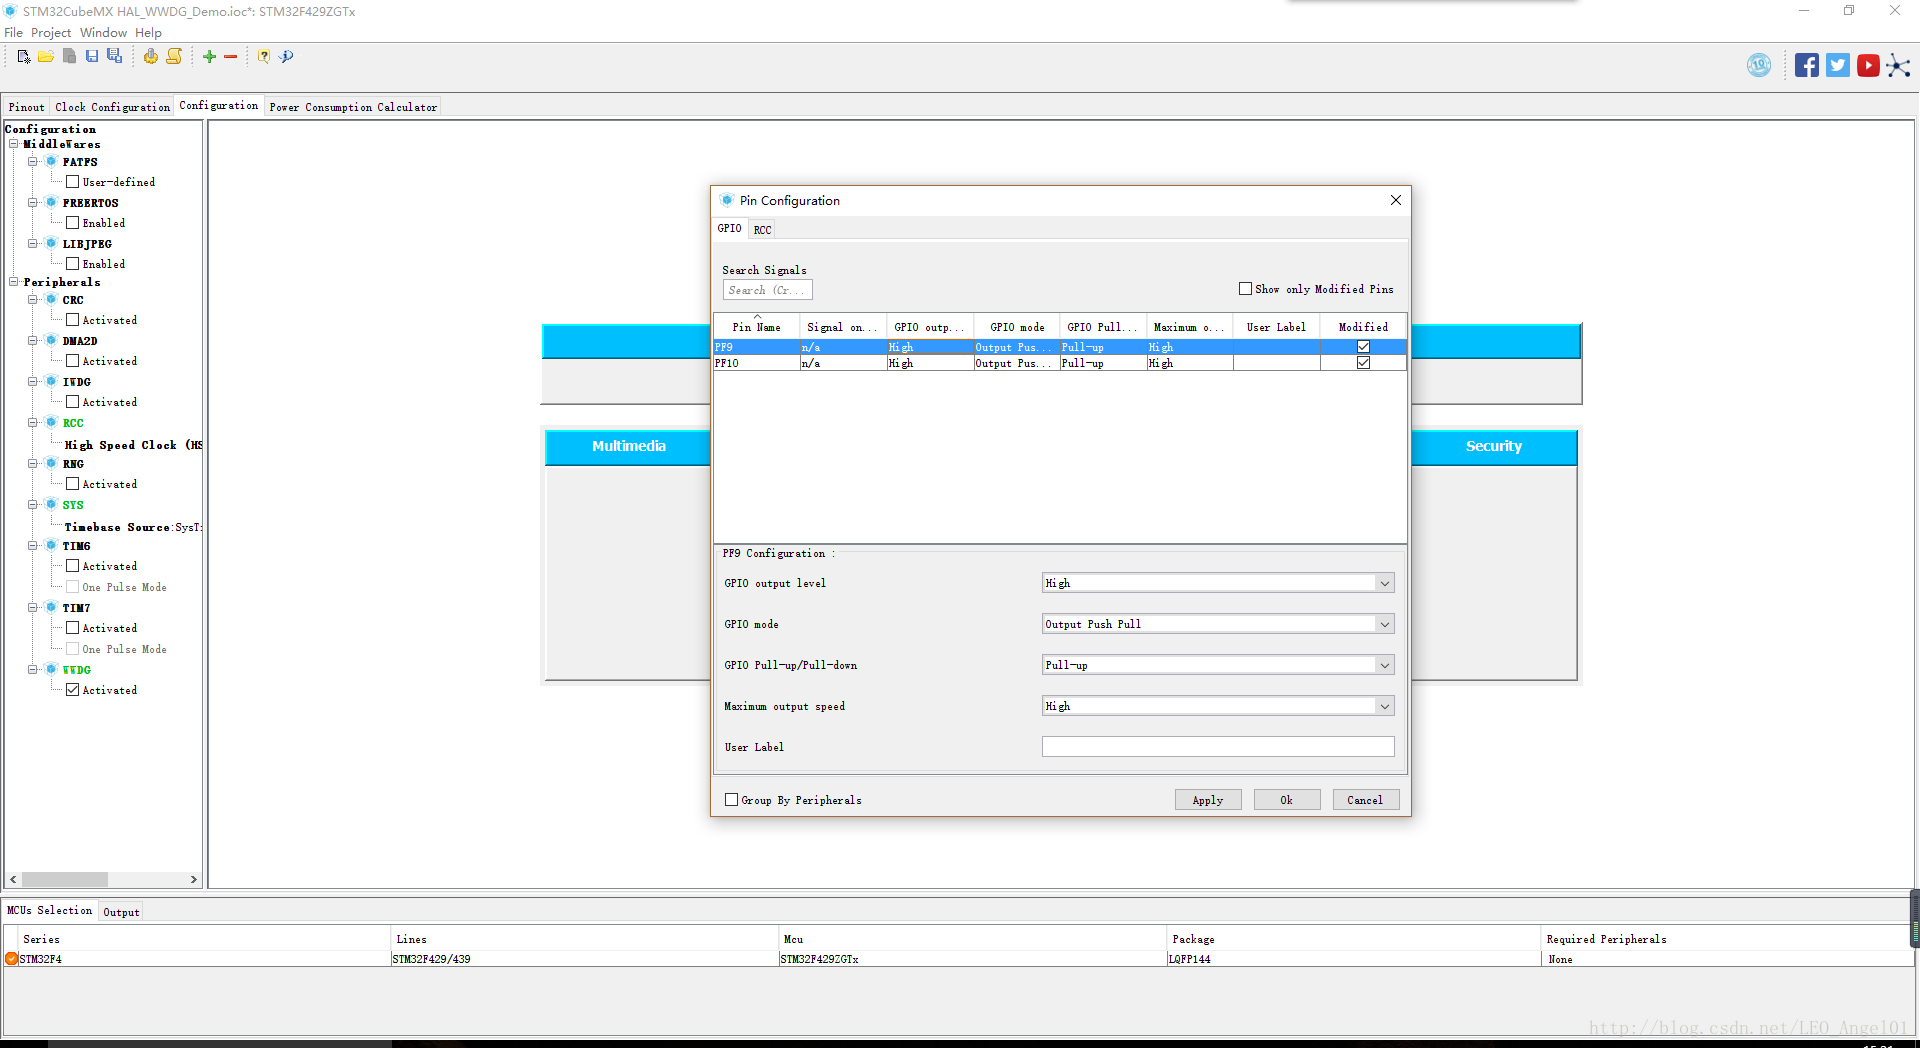Click the FATFS cube icon in tree
Screen dimensions: 1920x1048
(x=51, y=161)
